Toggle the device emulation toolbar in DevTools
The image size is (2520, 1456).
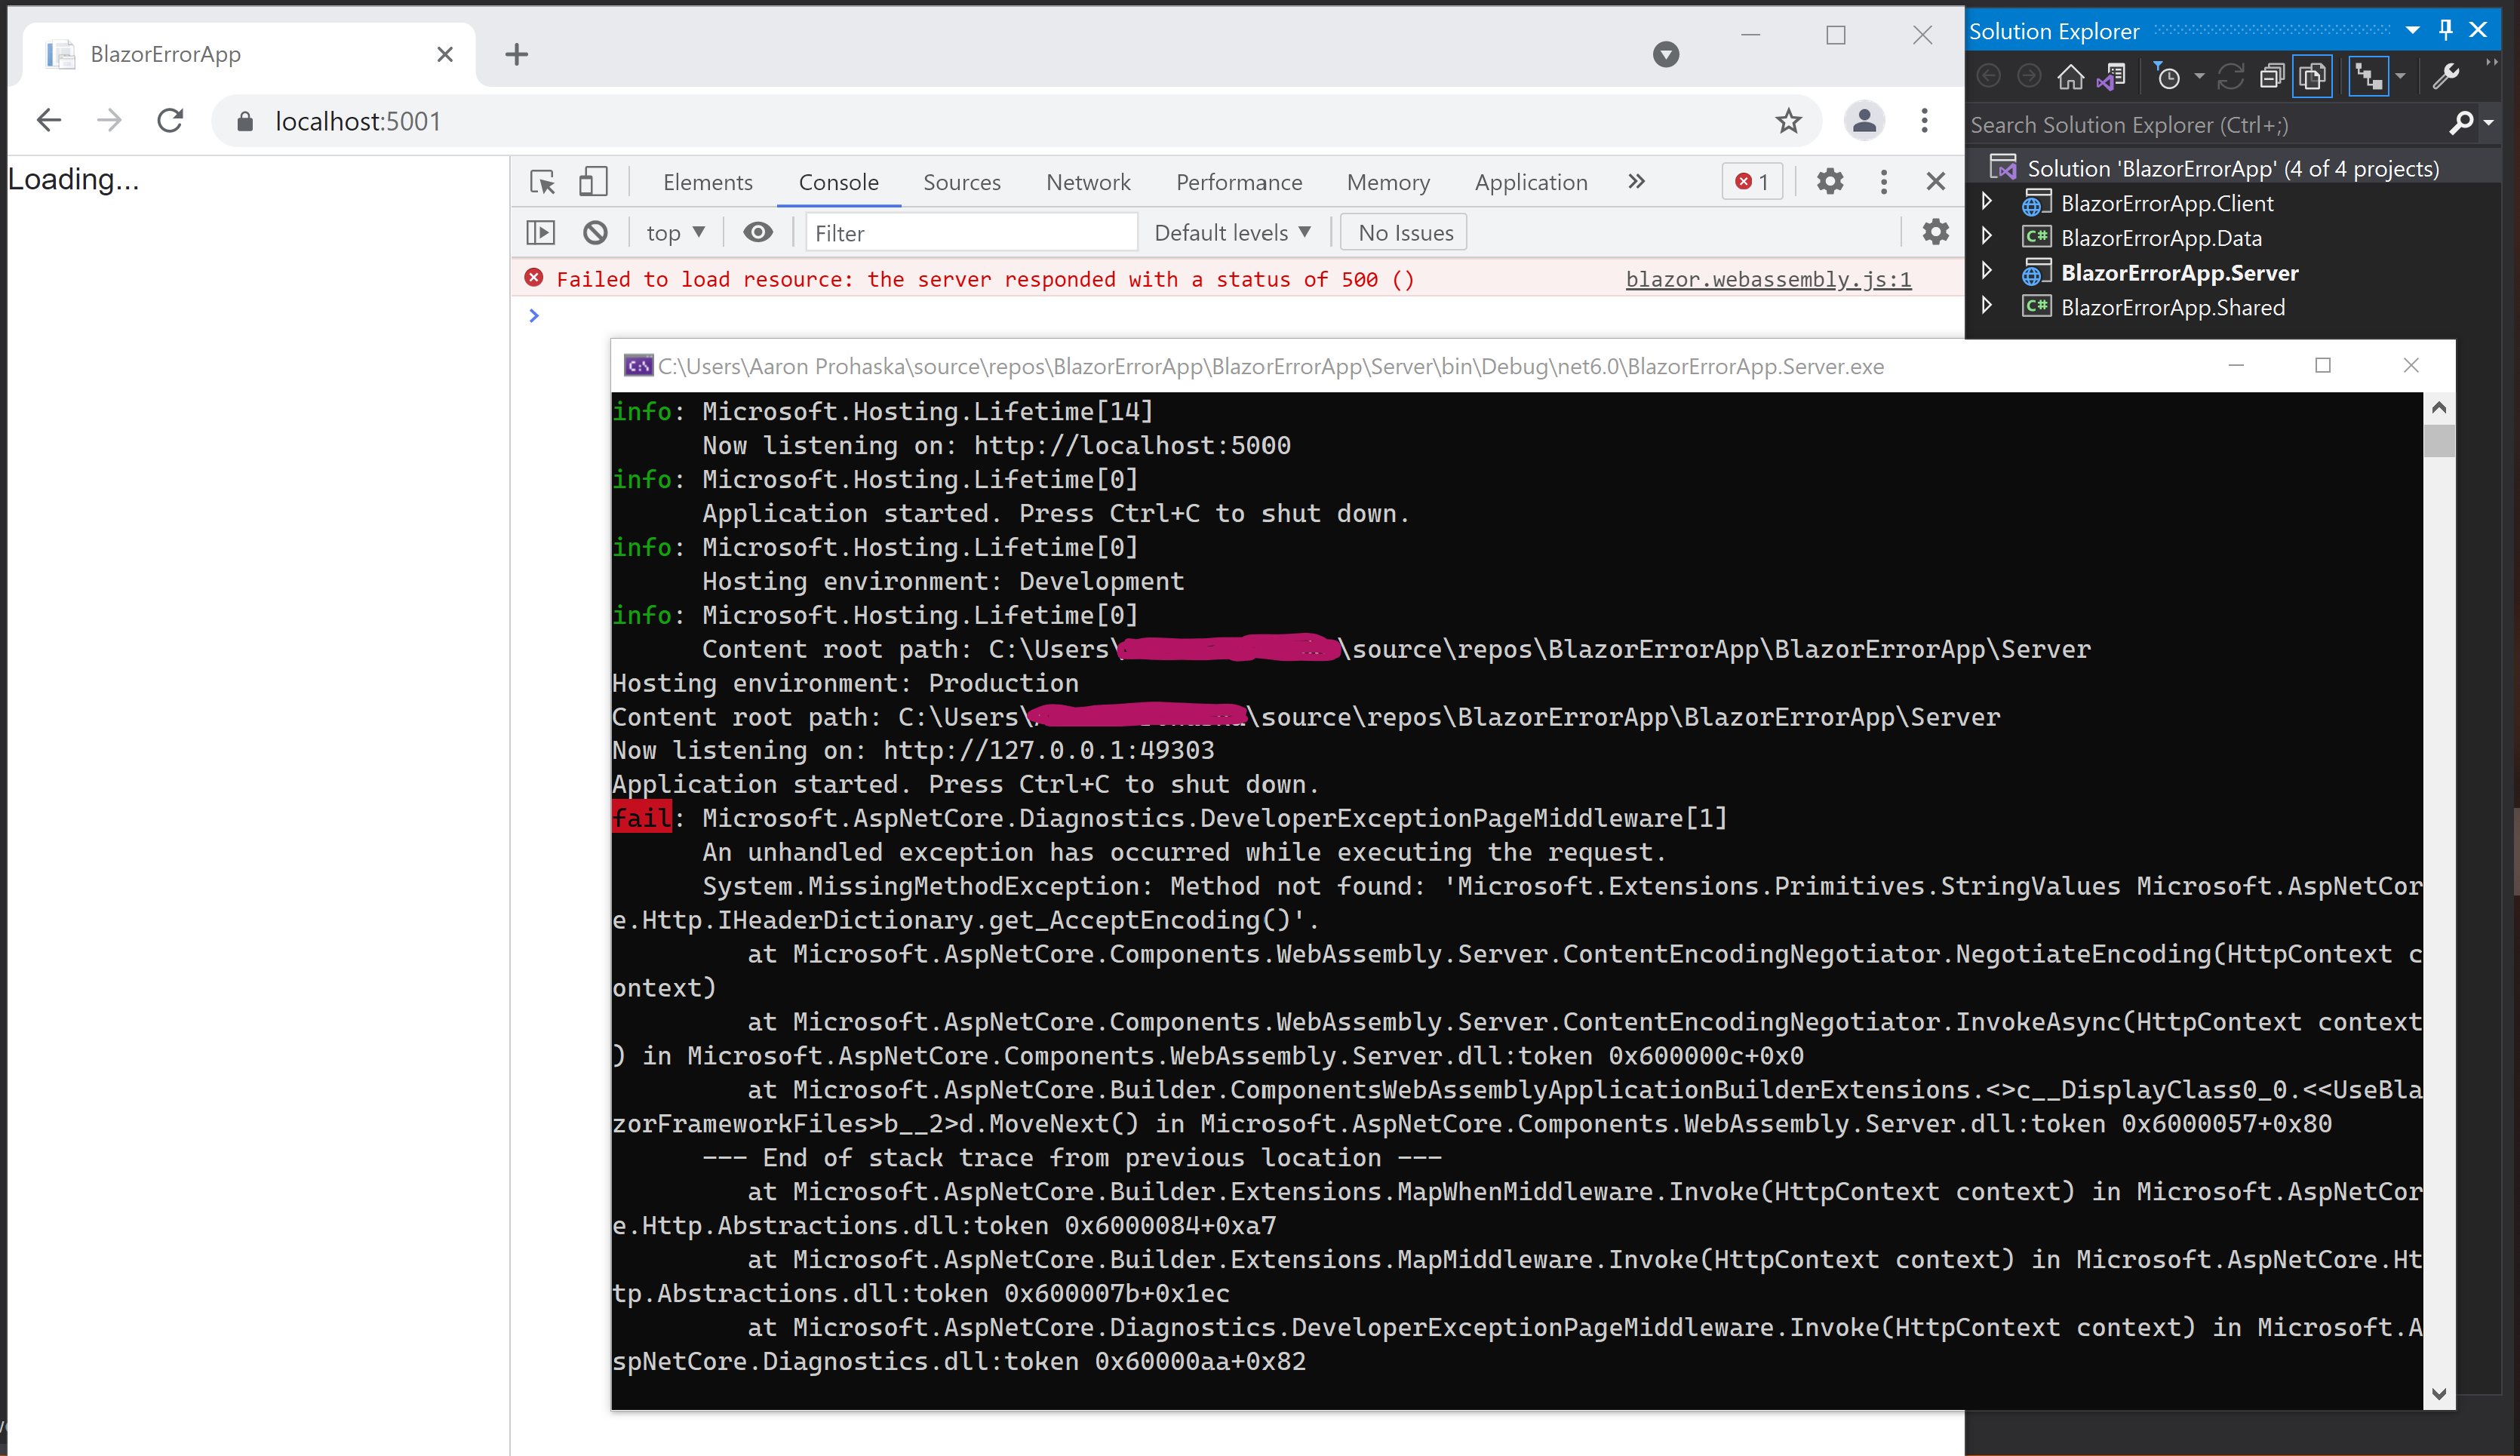point(593,181)
